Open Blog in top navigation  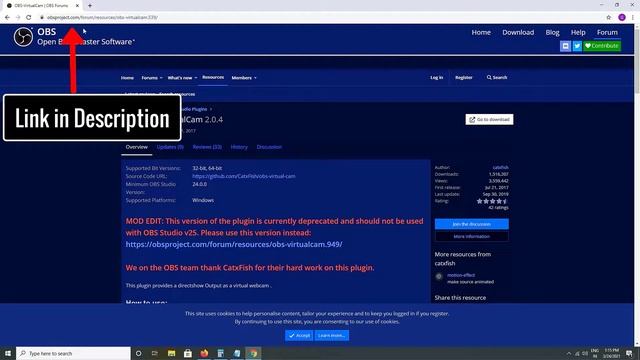(x=552, y=32)
